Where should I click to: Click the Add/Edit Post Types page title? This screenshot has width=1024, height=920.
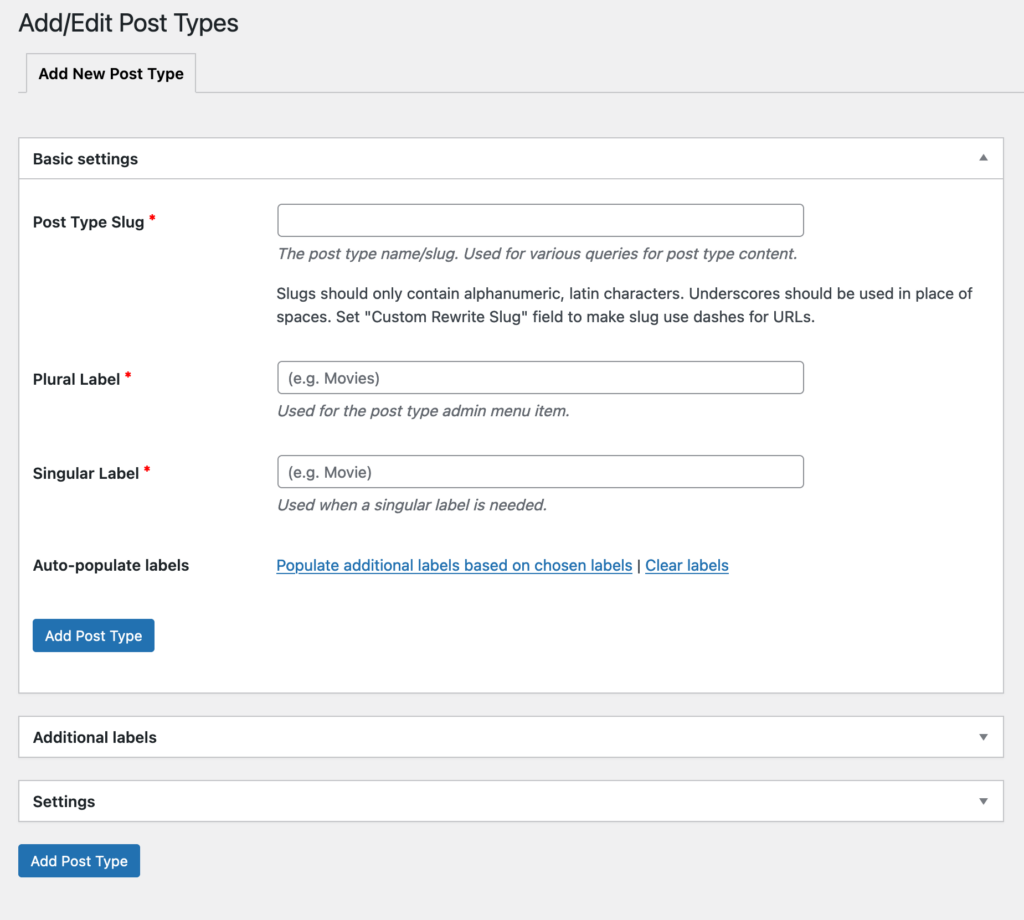pyautogui.click(x=129, y=24)
